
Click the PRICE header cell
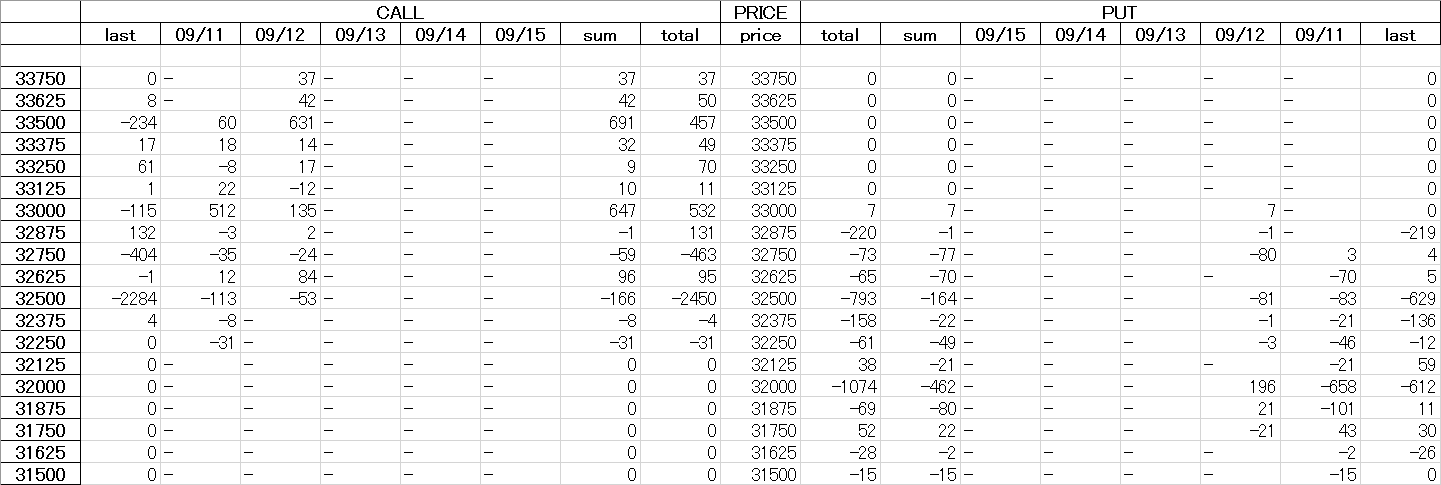pos(760,12)
